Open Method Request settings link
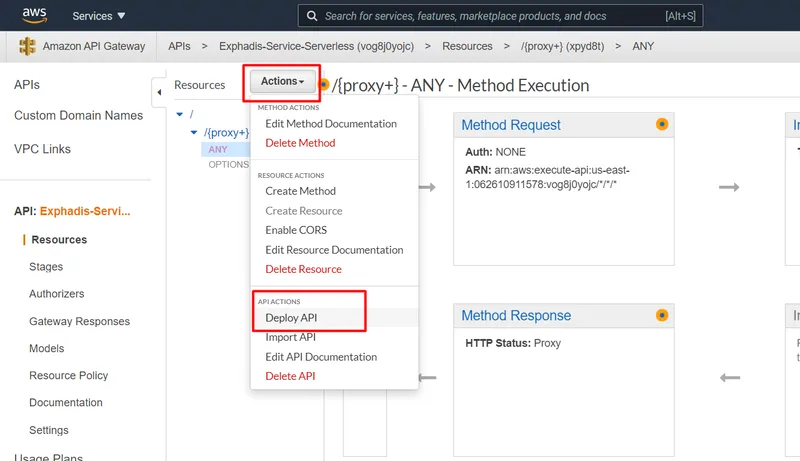Screen dimensions: 800x461 (511, 125)
